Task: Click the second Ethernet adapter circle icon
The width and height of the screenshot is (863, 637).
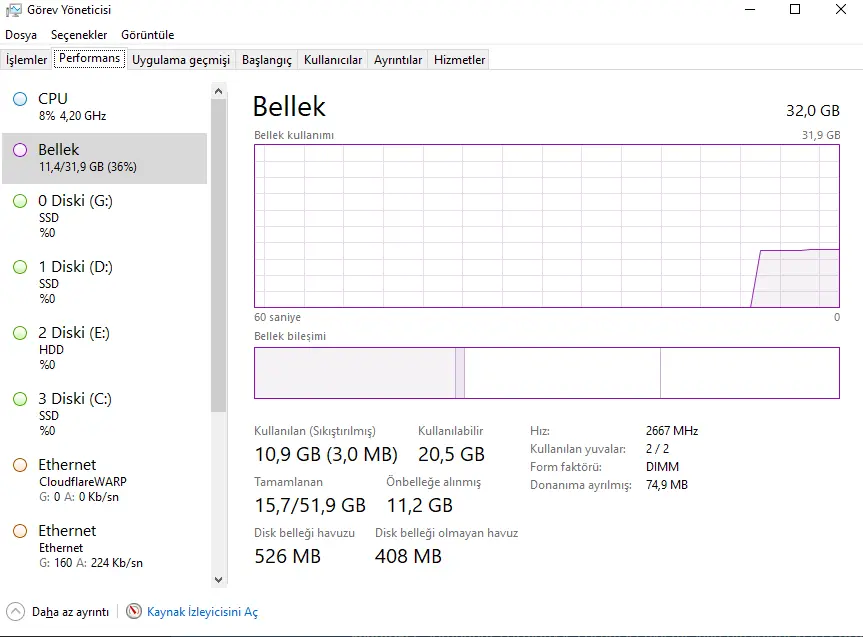Action: (x=20, y=531)
